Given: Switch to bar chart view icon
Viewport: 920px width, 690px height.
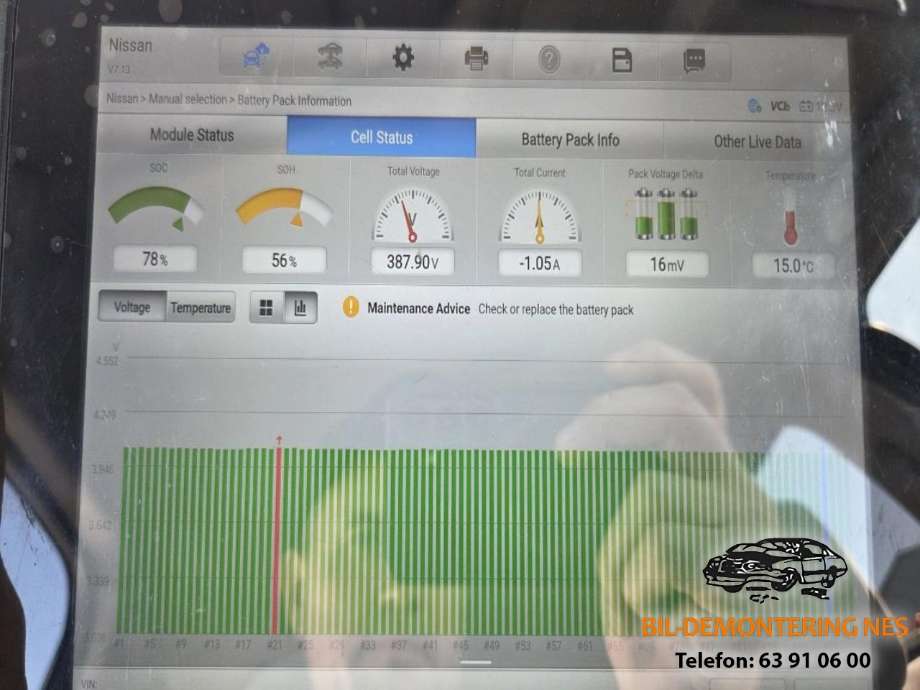Looking at the screenshot, I should [x=300, y=307].
